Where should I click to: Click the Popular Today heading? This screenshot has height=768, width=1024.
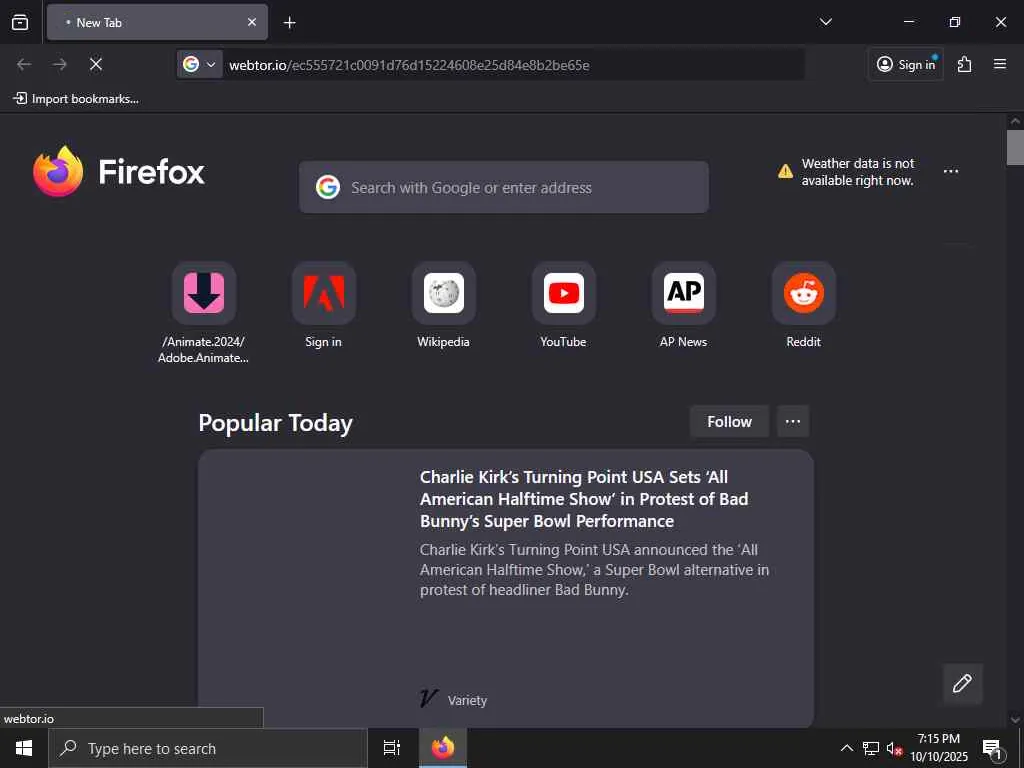coord(276,423)
